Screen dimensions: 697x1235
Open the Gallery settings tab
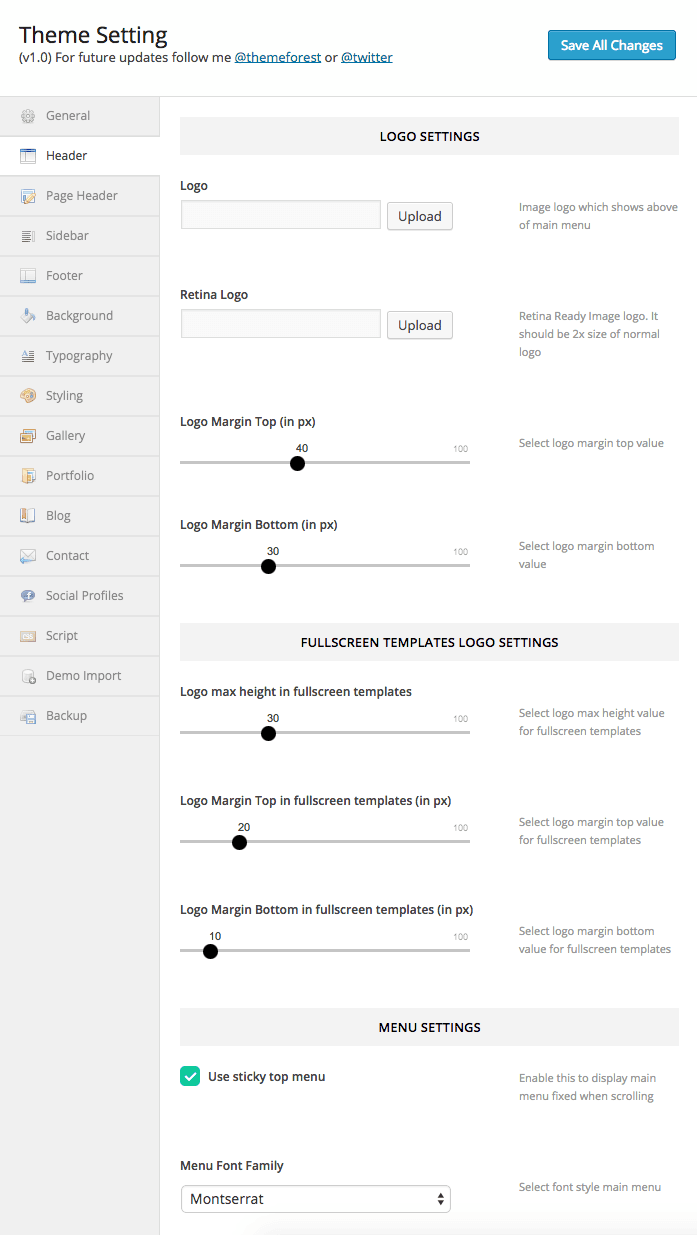point(80,436)
